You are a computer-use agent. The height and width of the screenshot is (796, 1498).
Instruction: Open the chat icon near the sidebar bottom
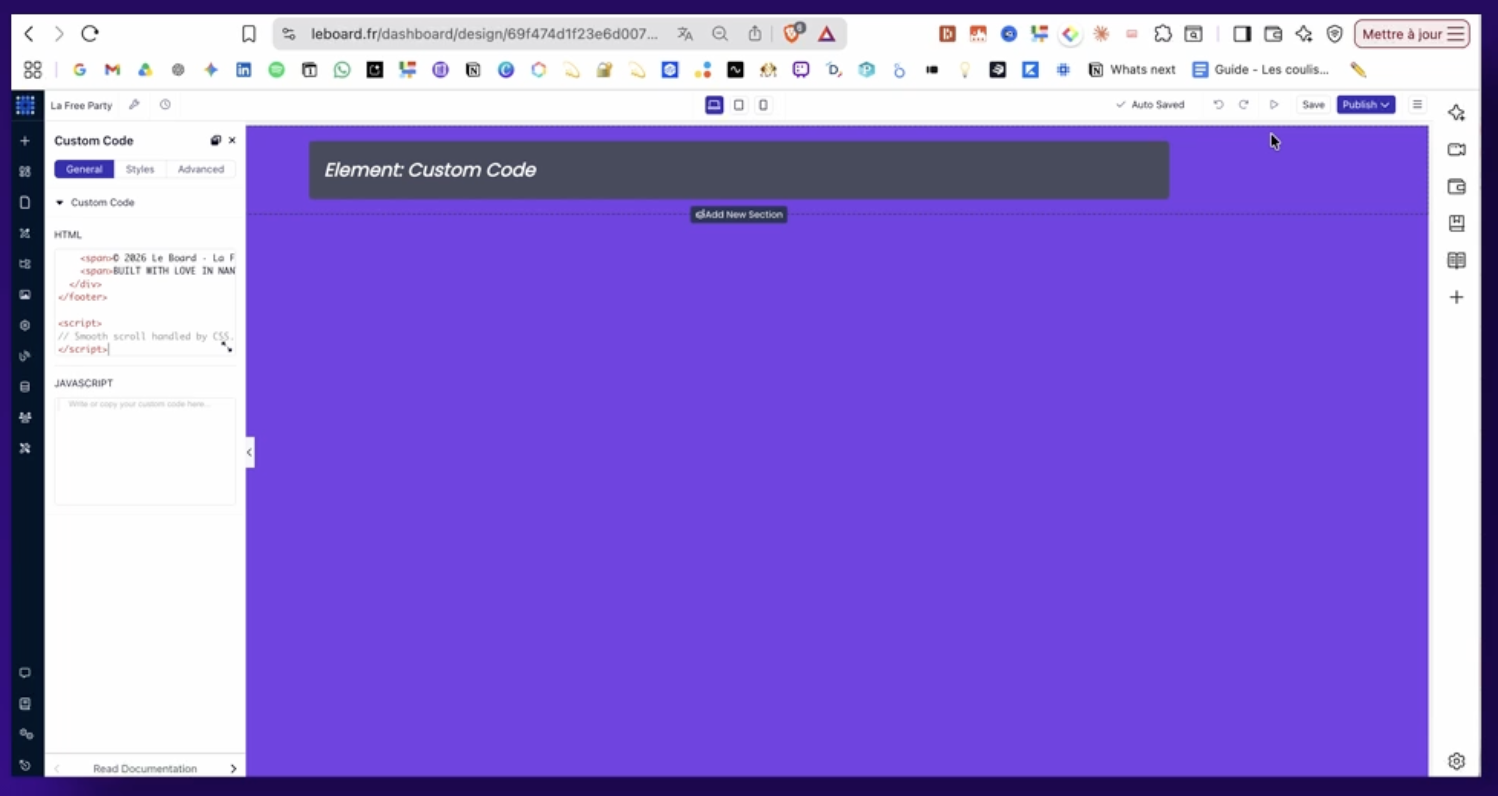coord(25,673)
